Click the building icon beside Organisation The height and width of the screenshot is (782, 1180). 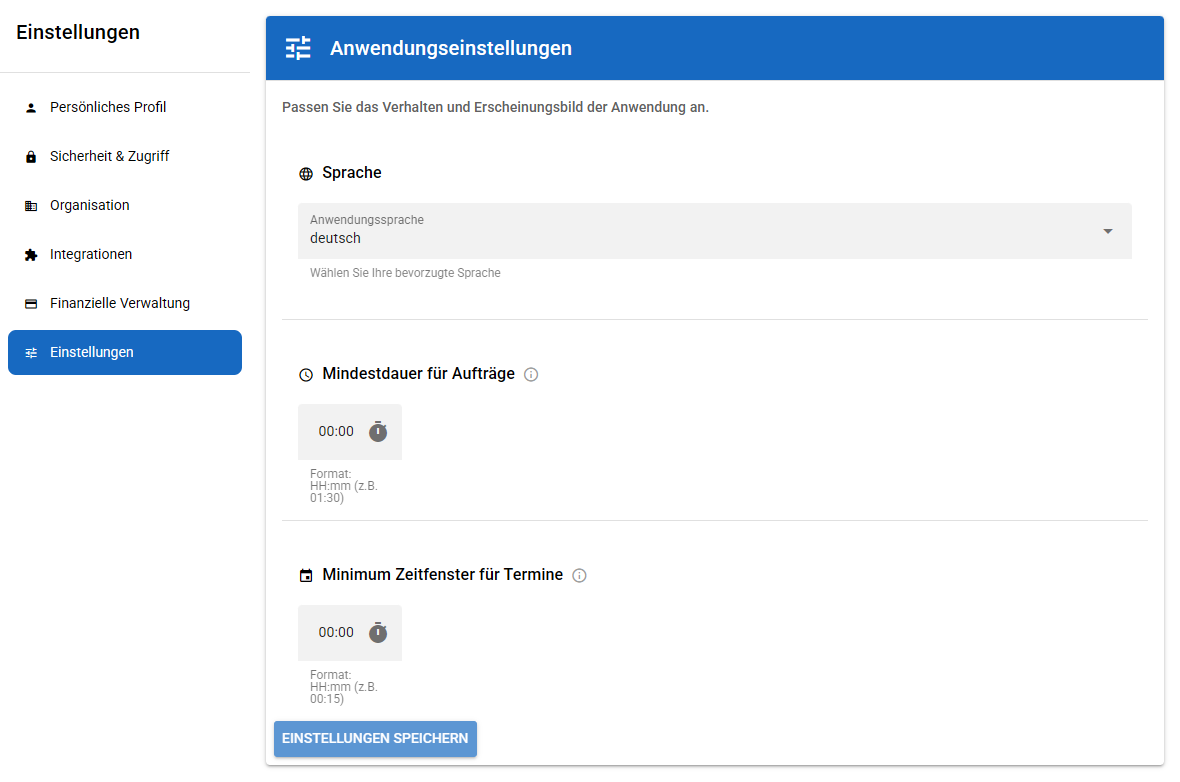point(31,205)
